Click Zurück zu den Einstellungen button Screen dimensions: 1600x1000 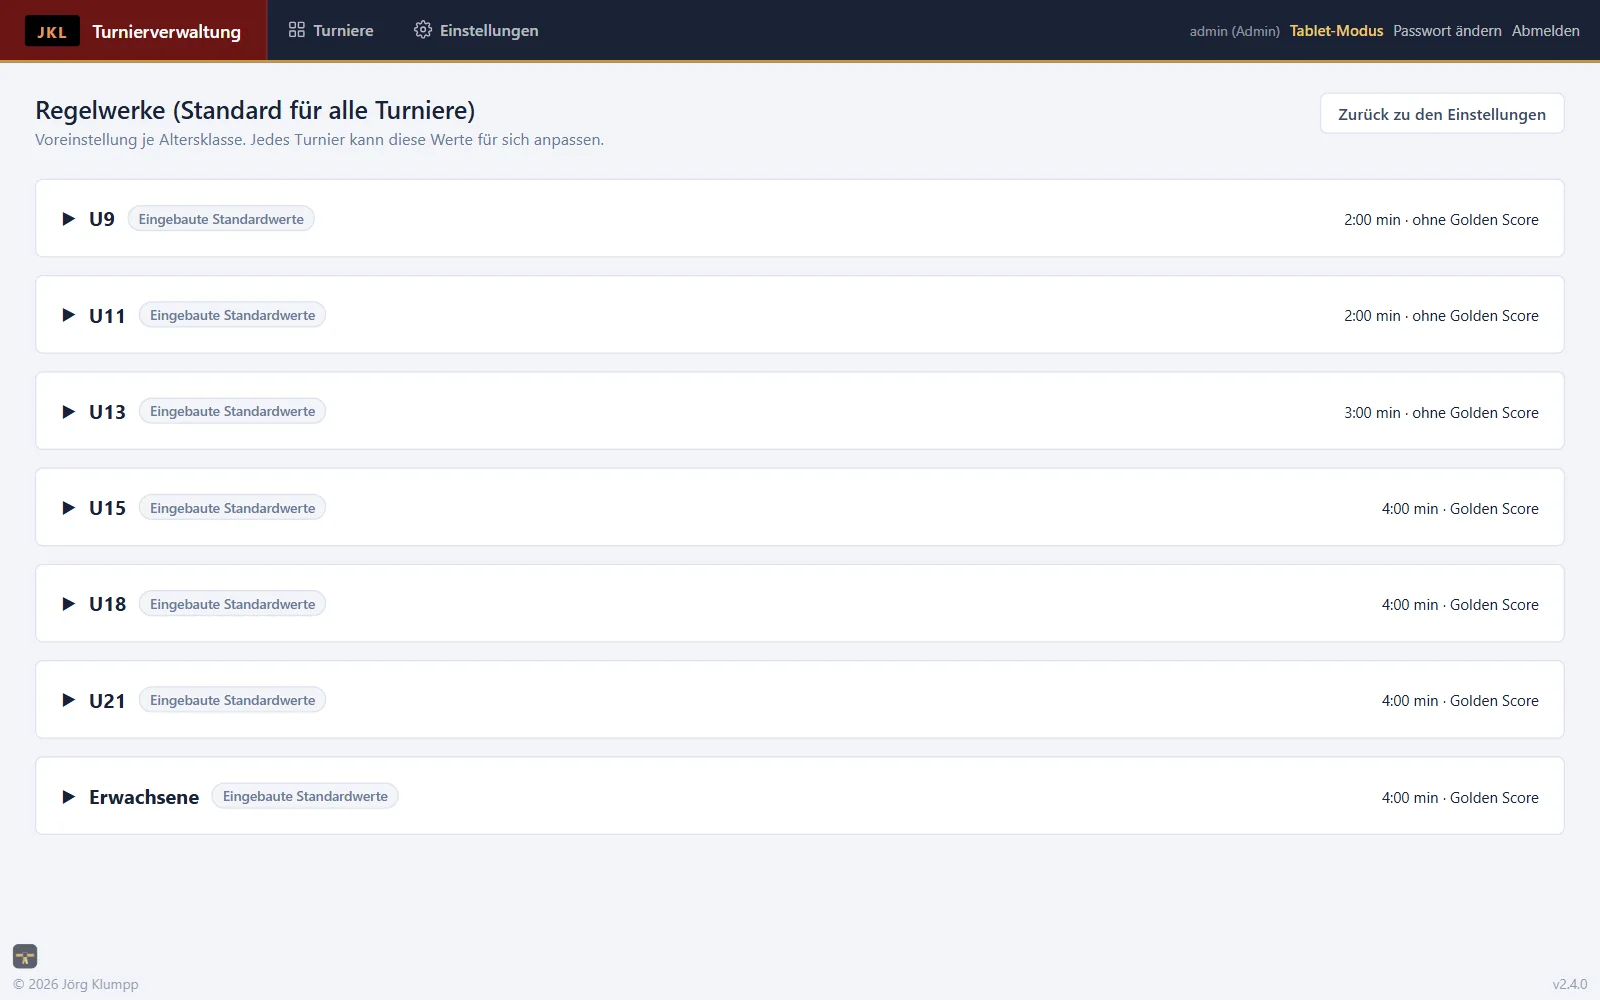pos(1442,114)
